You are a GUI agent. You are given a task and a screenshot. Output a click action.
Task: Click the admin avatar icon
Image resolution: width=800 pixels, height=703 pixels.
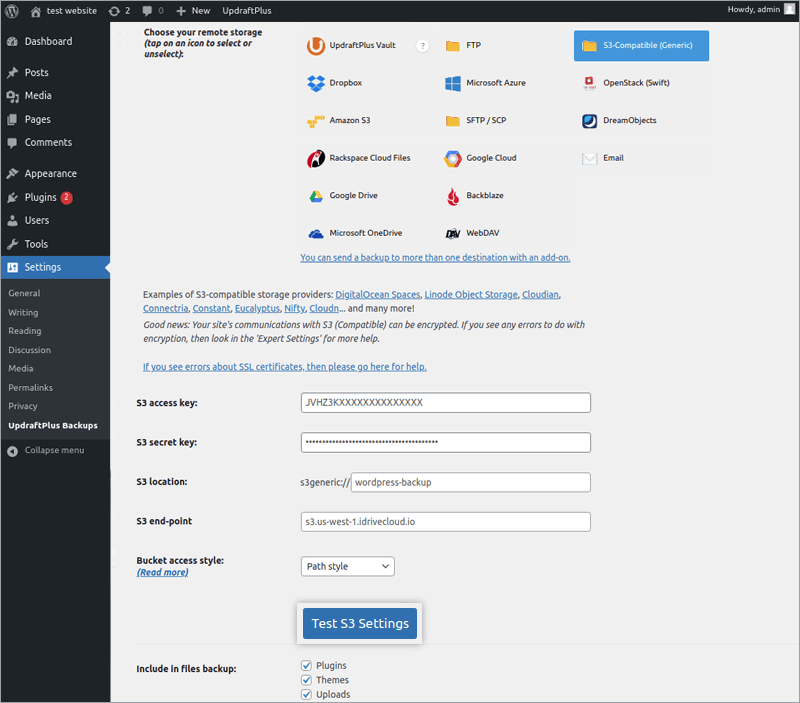789,10
